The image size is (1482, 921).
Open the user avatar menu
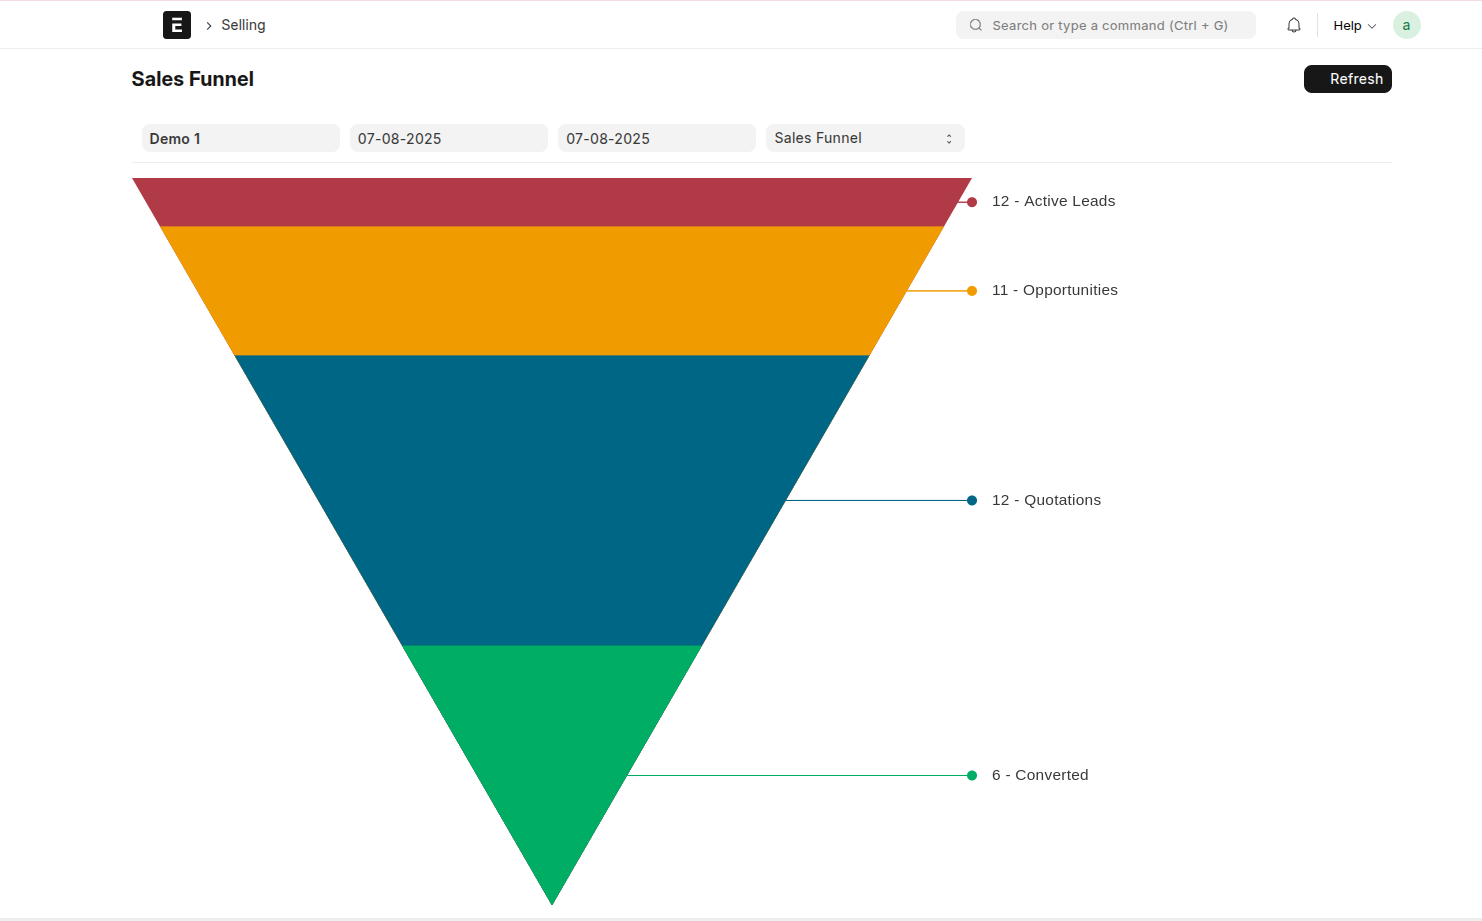coord(1406,25)
